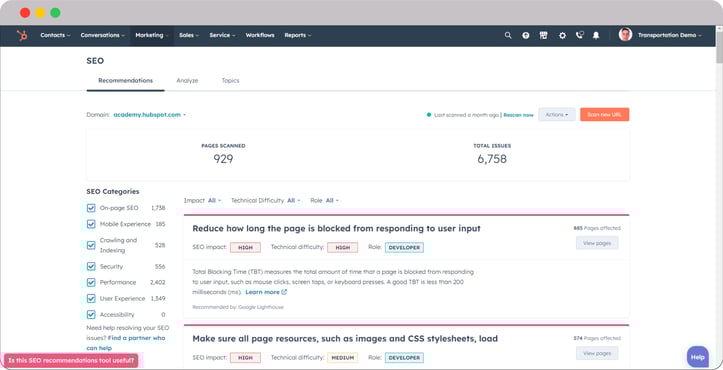This screenshot has height=370, width=723.
Task: Open the Technical Difficulty filter dropdown
Action: pos(294,201)
